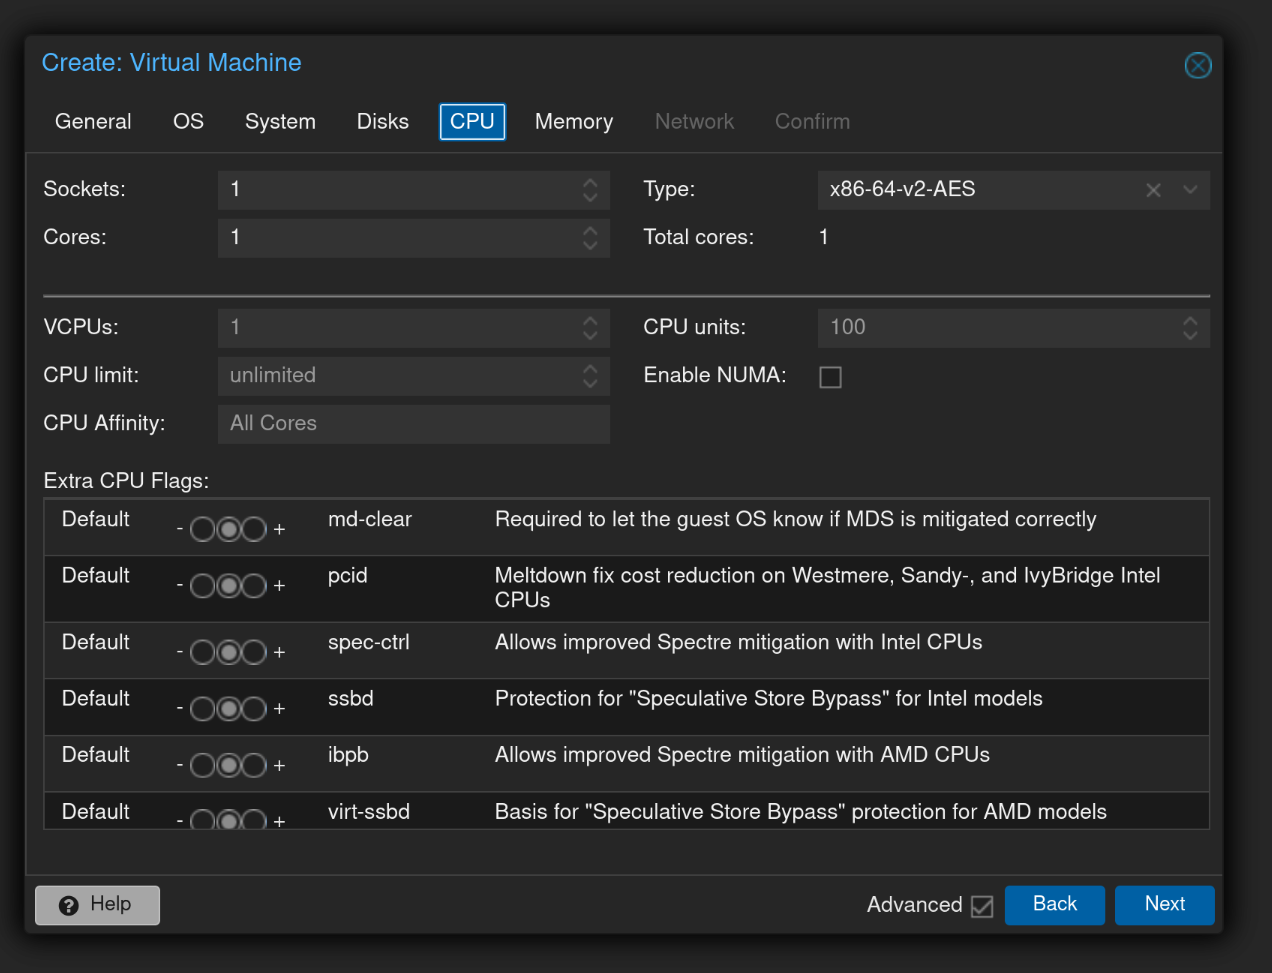Decrease Cores with the down arrow
Screen dimensions: 1272x973
click(590, 246)
